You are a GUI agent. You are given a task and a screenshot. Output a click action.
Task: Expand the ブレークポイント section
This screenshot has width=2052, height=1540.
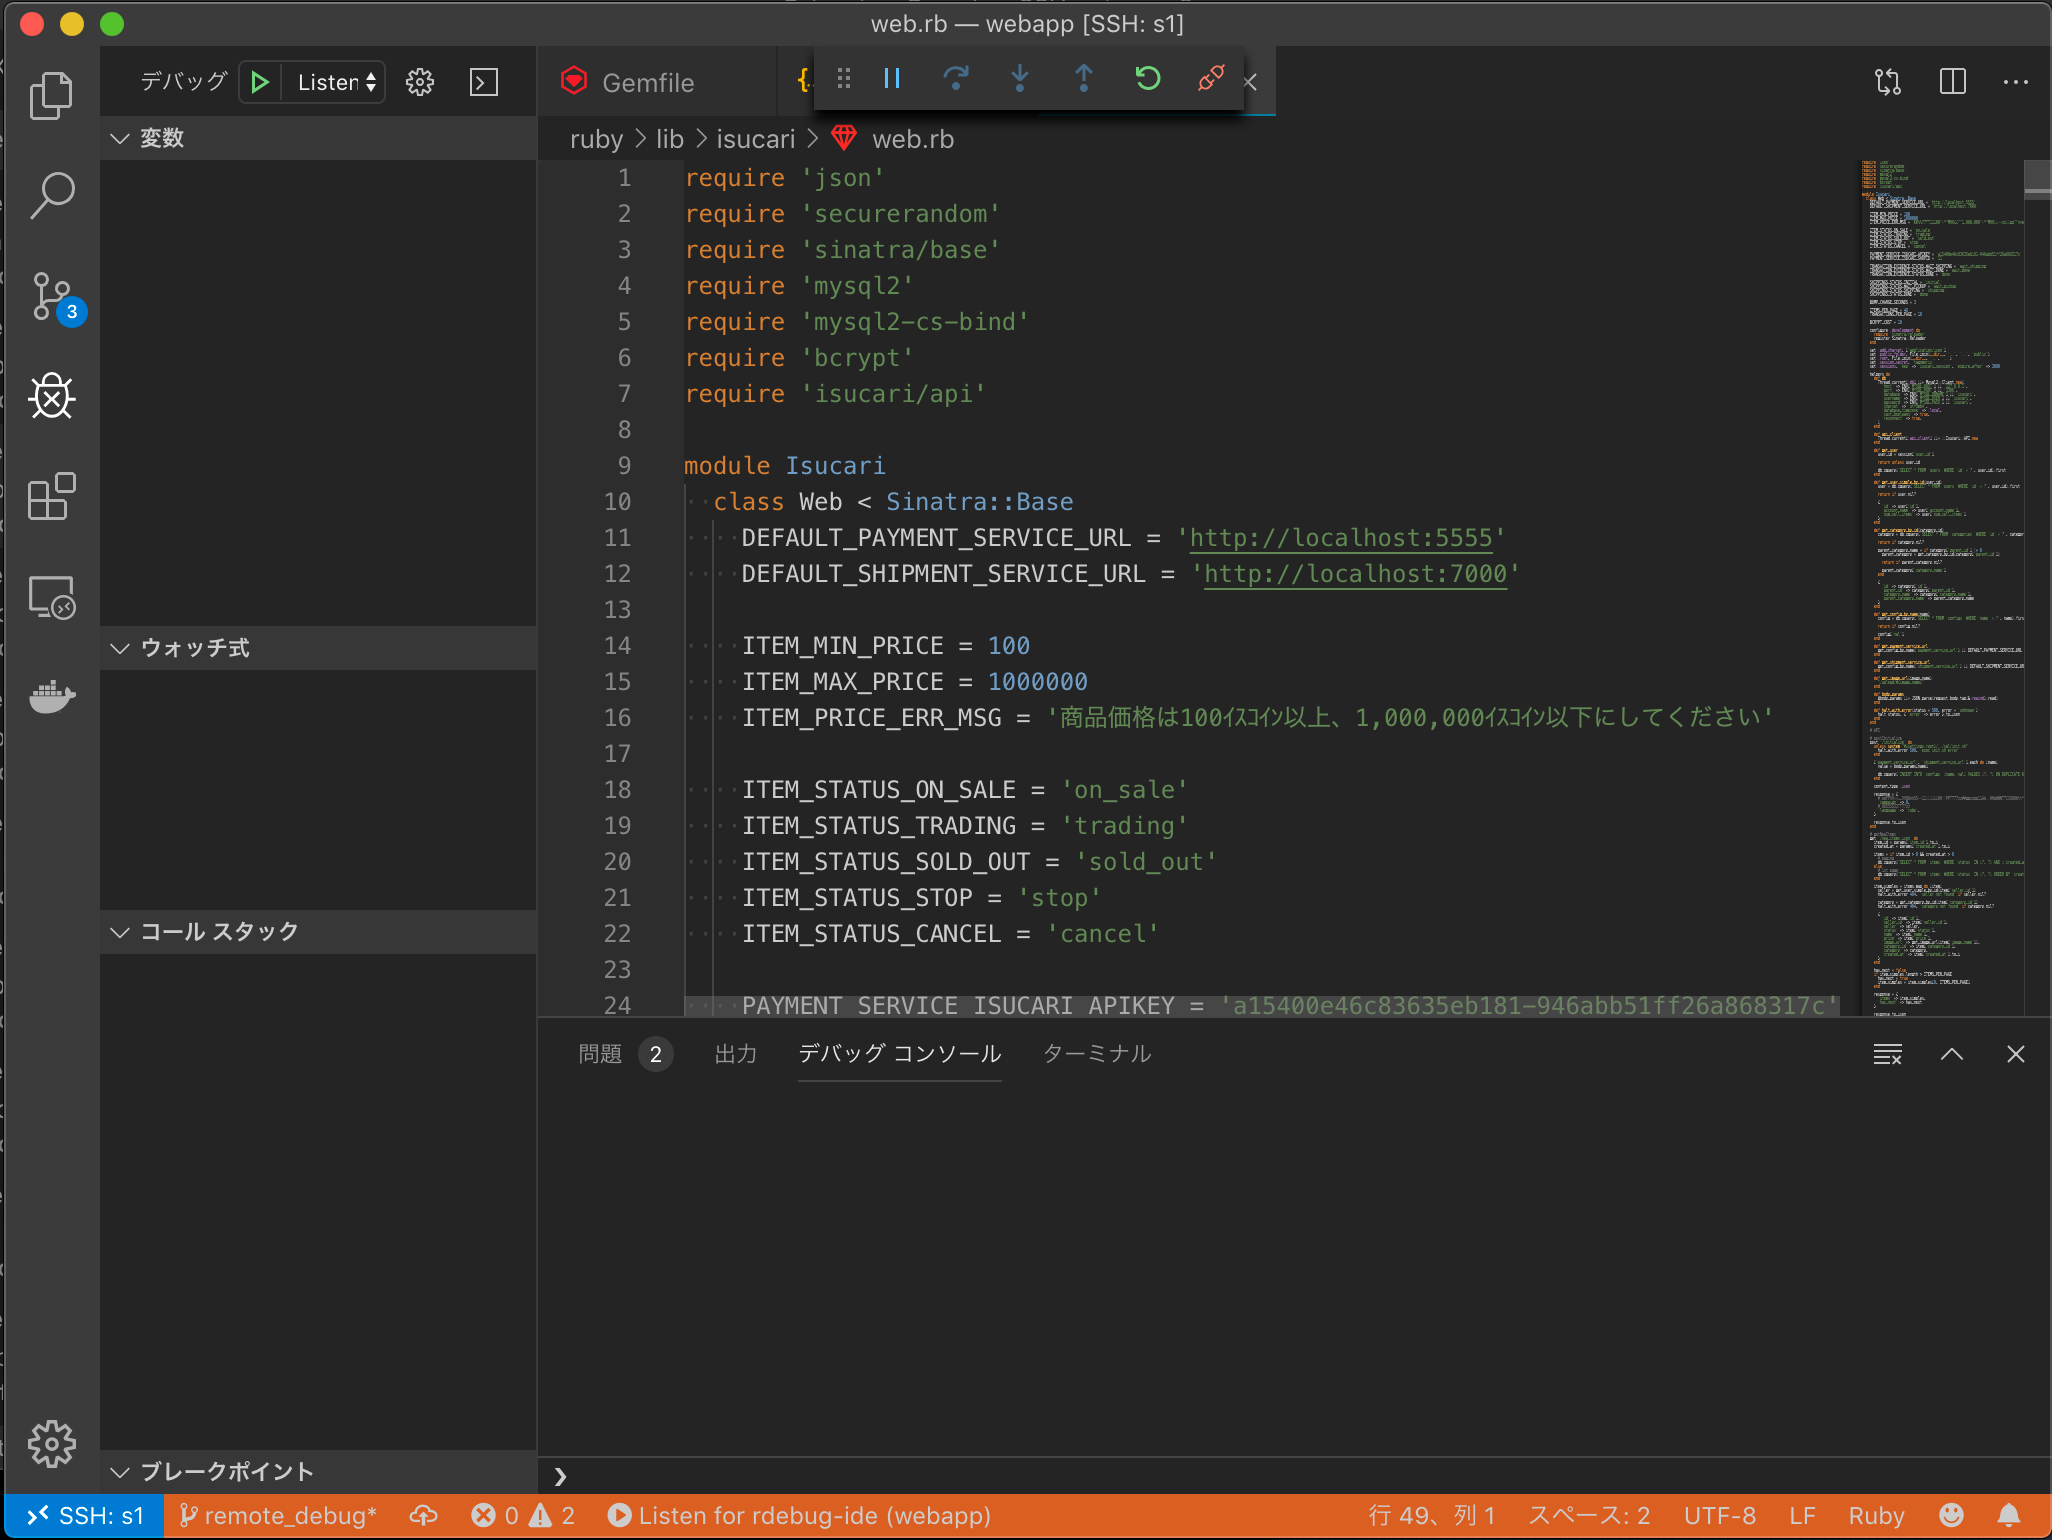tap(318, 1472)
